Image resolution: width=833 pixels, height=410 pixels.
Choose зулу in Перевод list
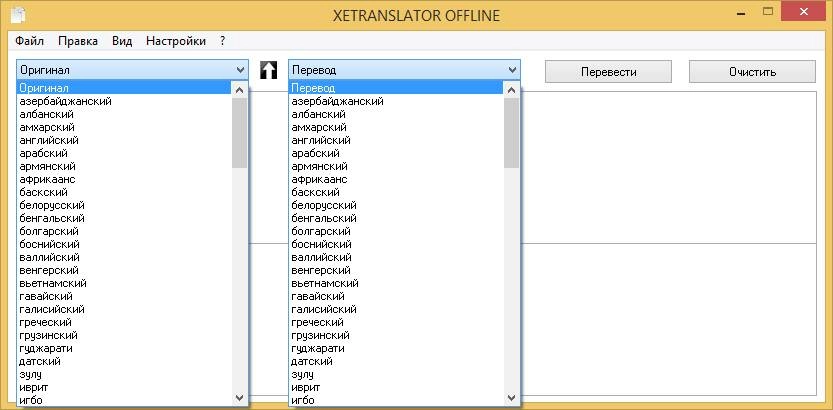coord(396,374)
